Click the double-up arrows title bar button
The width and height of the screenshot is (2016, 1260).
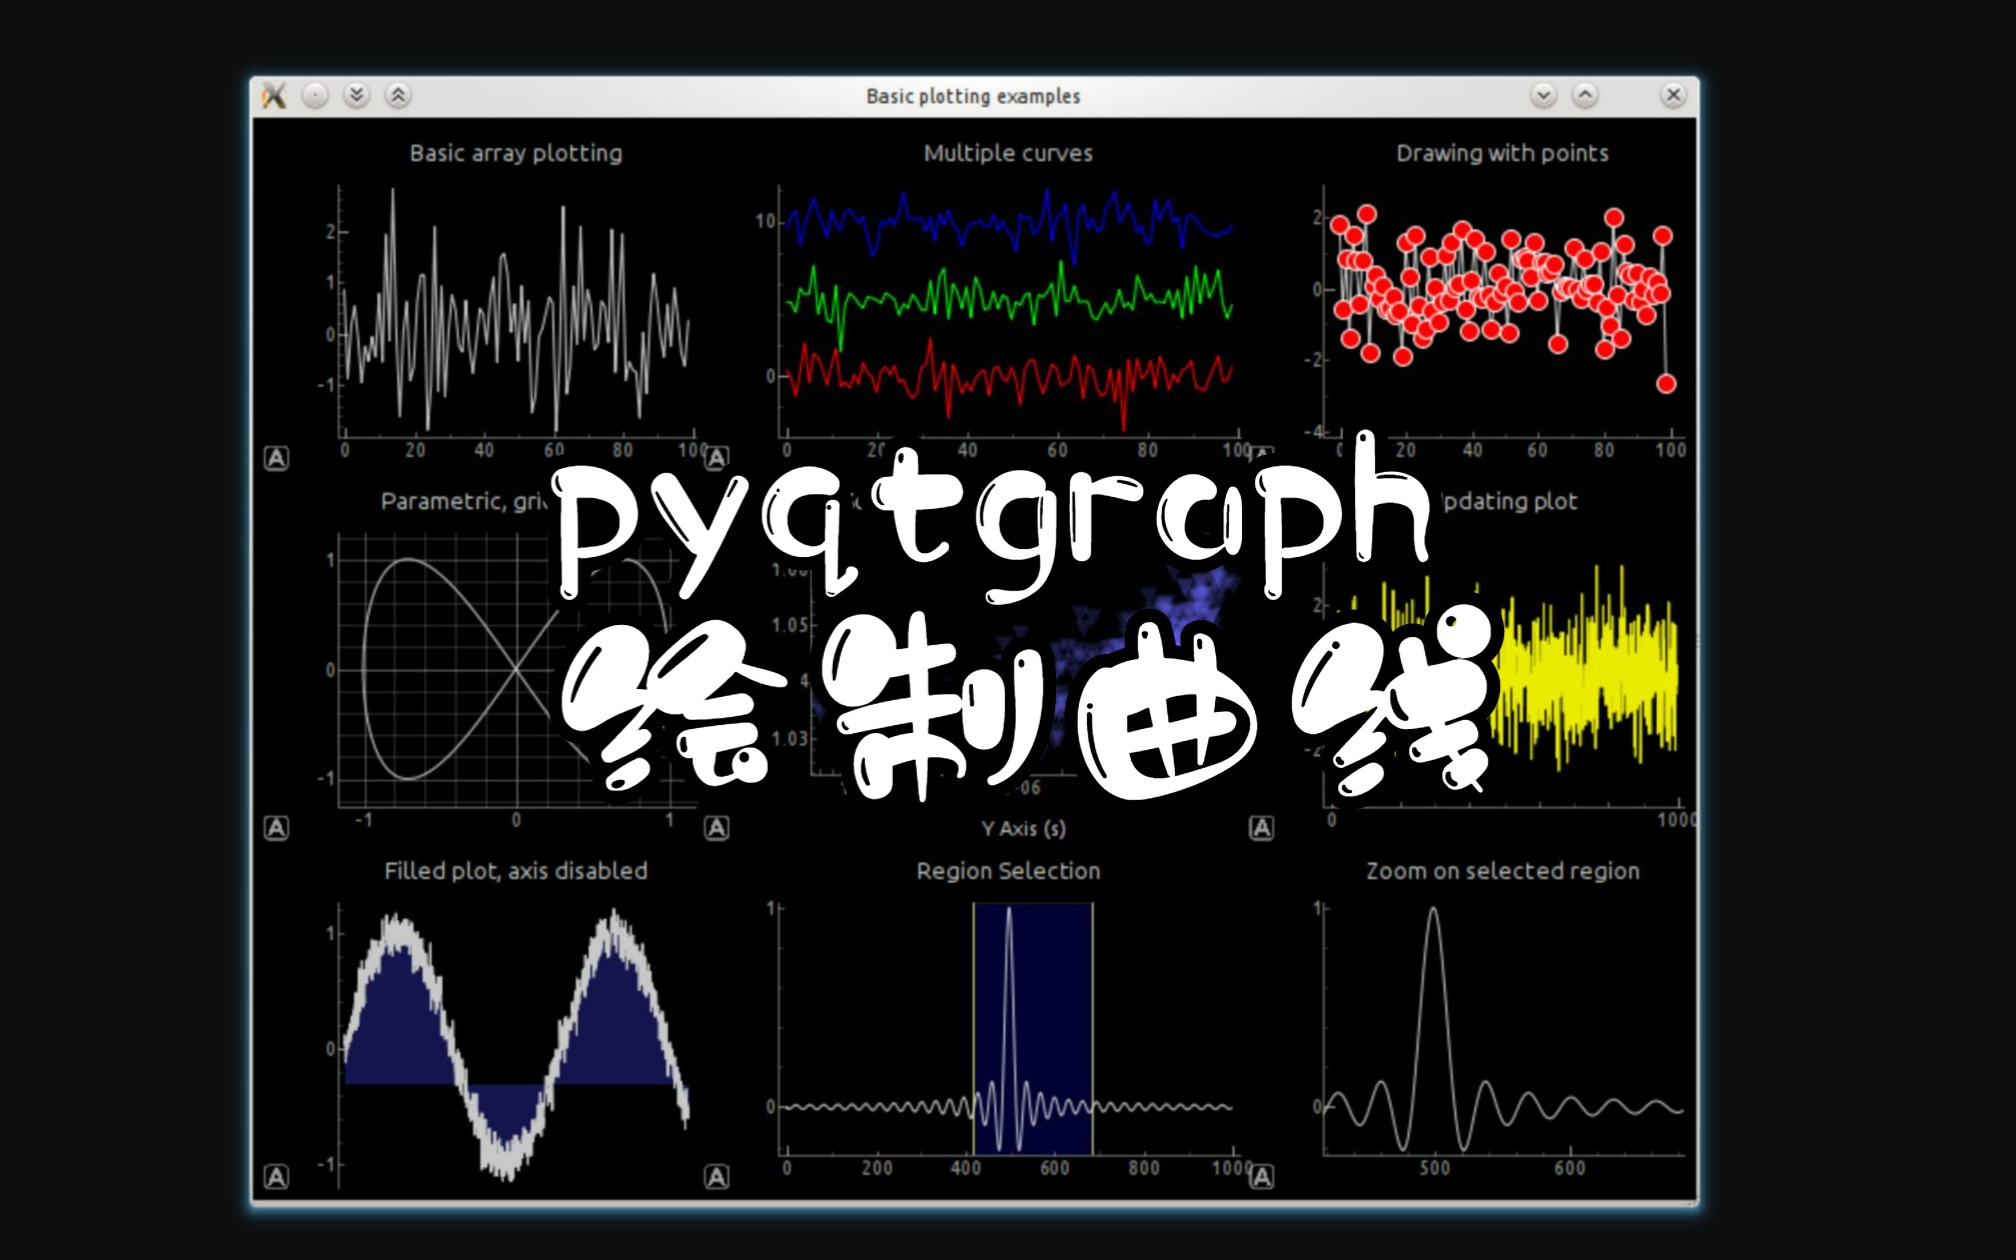pyautogui.click(x=397, y=96)
